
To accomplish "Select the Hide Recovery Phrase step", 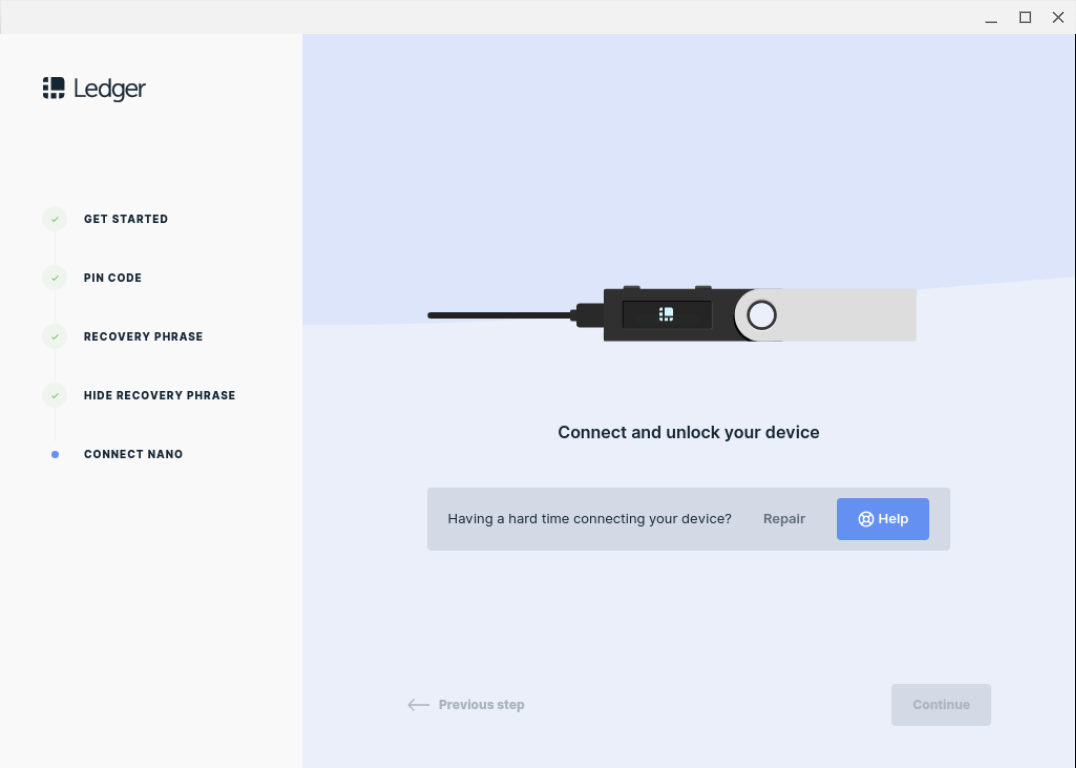I will [x=159, y=395].
